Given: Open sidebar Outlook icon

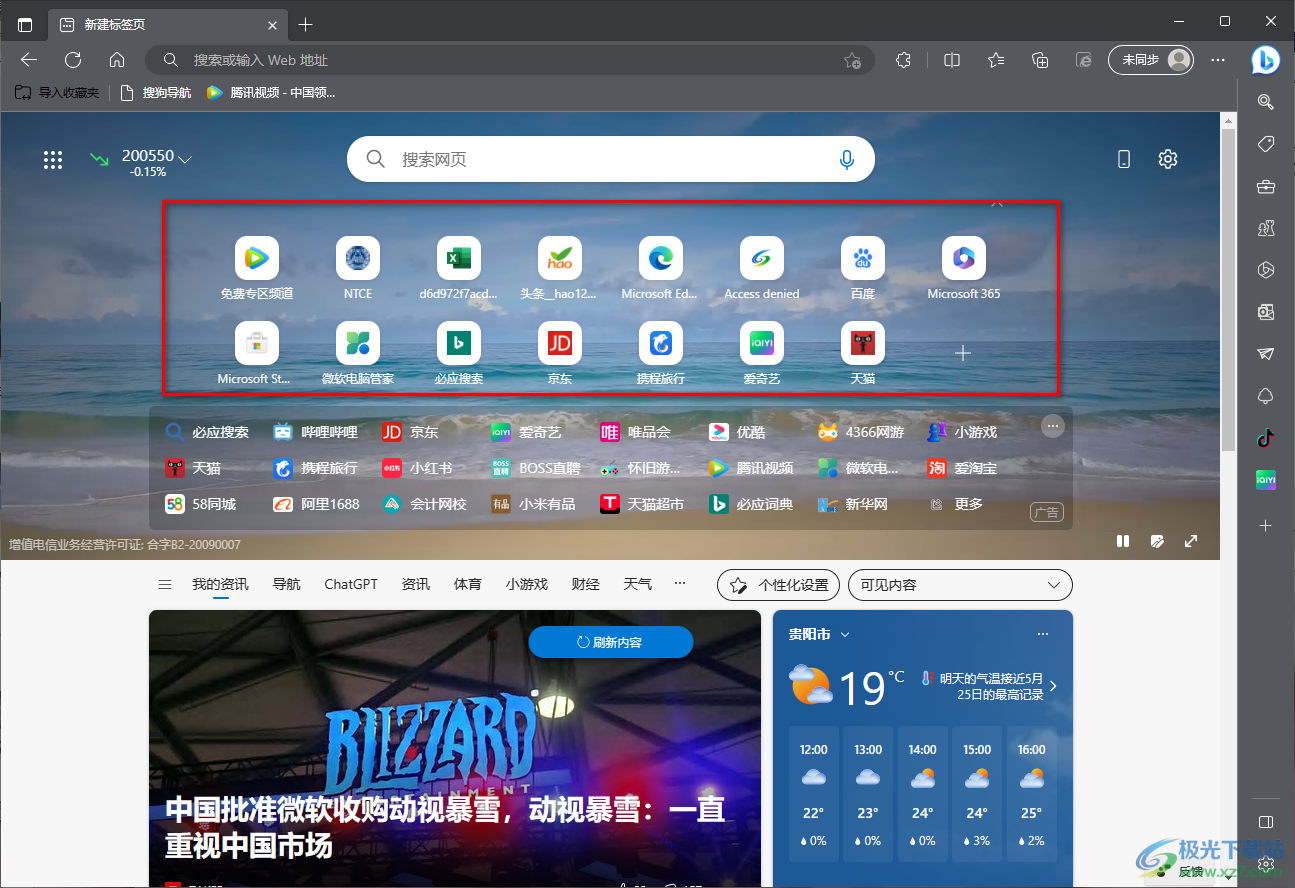Looking at the screenshot, I should coord(1265,311).
